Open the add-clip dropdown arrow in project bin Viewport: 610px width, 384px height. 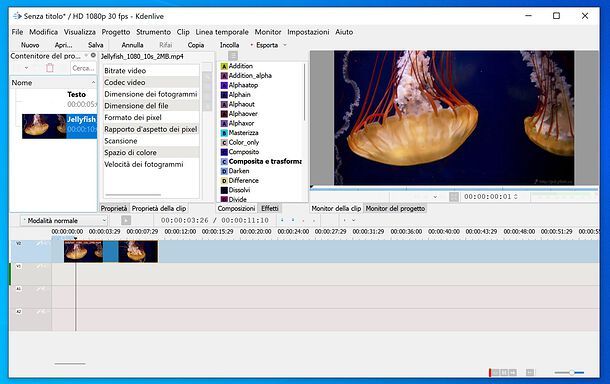coord(26,68)
